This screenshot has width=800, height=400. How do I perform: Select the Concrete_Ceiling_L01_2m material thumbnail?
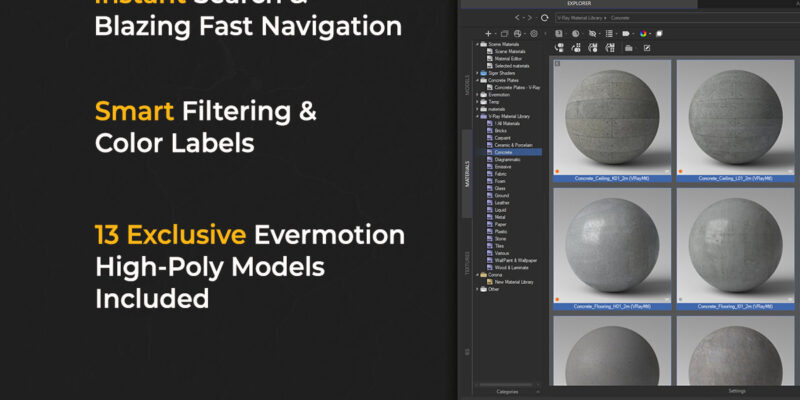coord(735,120)
